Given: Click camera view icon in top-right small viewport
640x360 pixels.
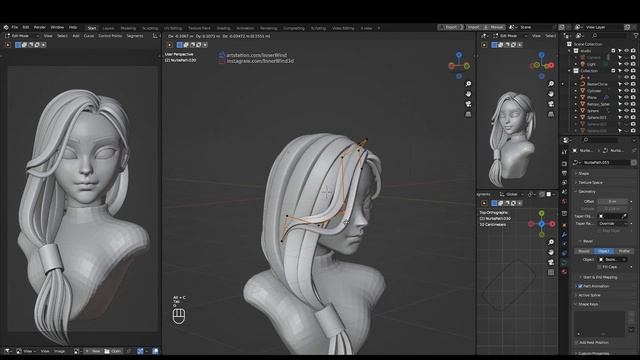Looking at the screenshot, I should coord(551,104).
